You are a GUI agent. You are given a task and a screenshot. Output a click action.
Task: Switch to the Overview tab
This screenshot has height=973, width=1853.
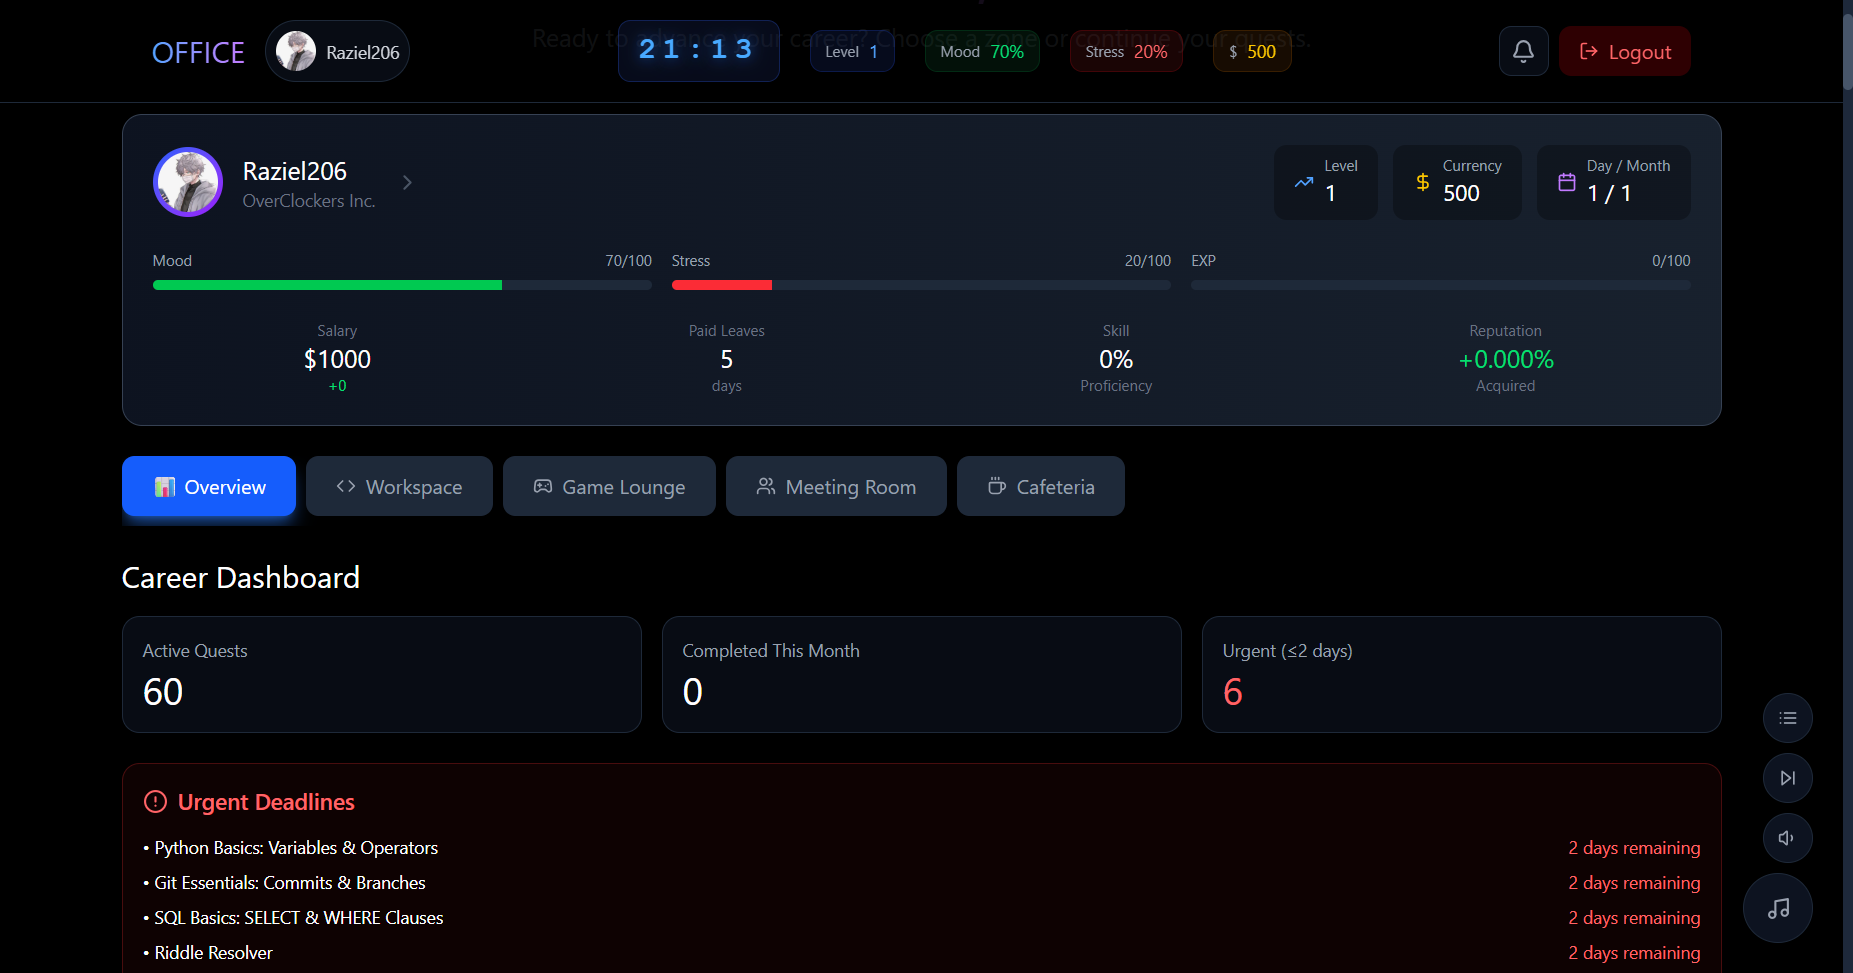(209, 487)
